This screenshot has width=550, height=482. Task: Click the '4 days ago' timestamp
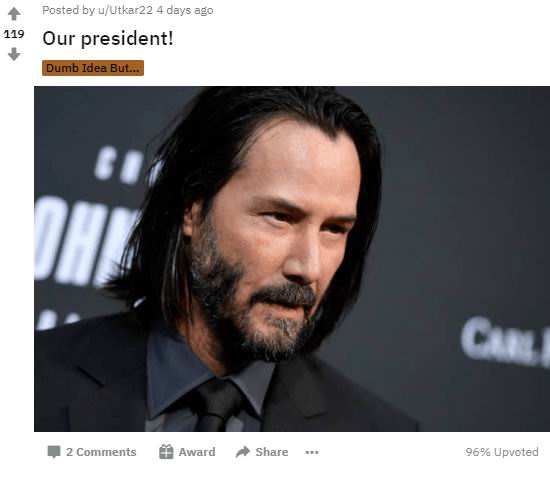click(x=185, y=10)
